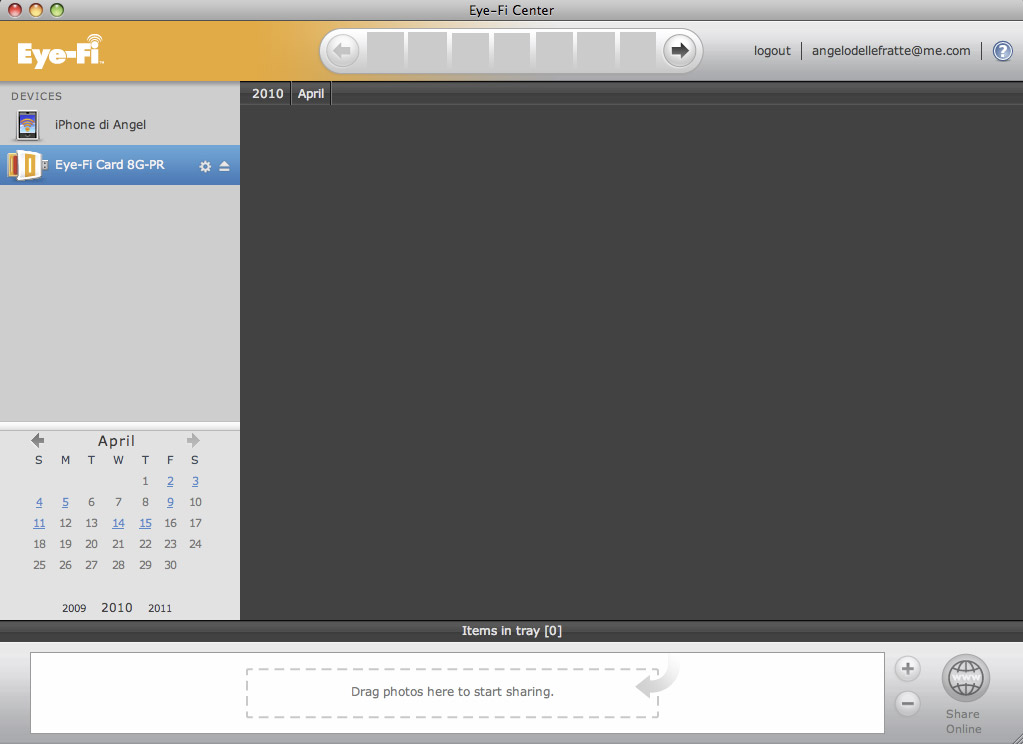This screenshot has height=744, width=1023.
Task: Click the Eye-Fi Card device icon
Action: click(25, 165)
